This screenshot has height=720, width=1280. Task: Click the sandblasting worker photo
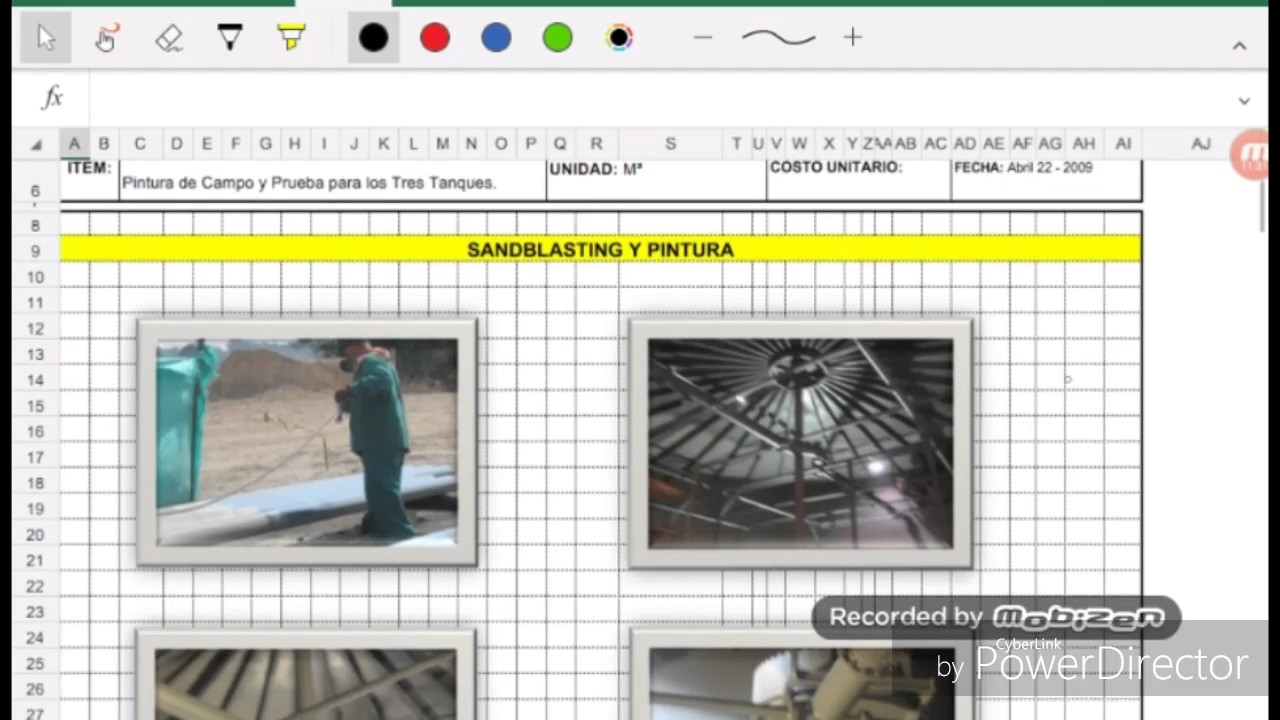pyautogui.click(x=307, y=442)
